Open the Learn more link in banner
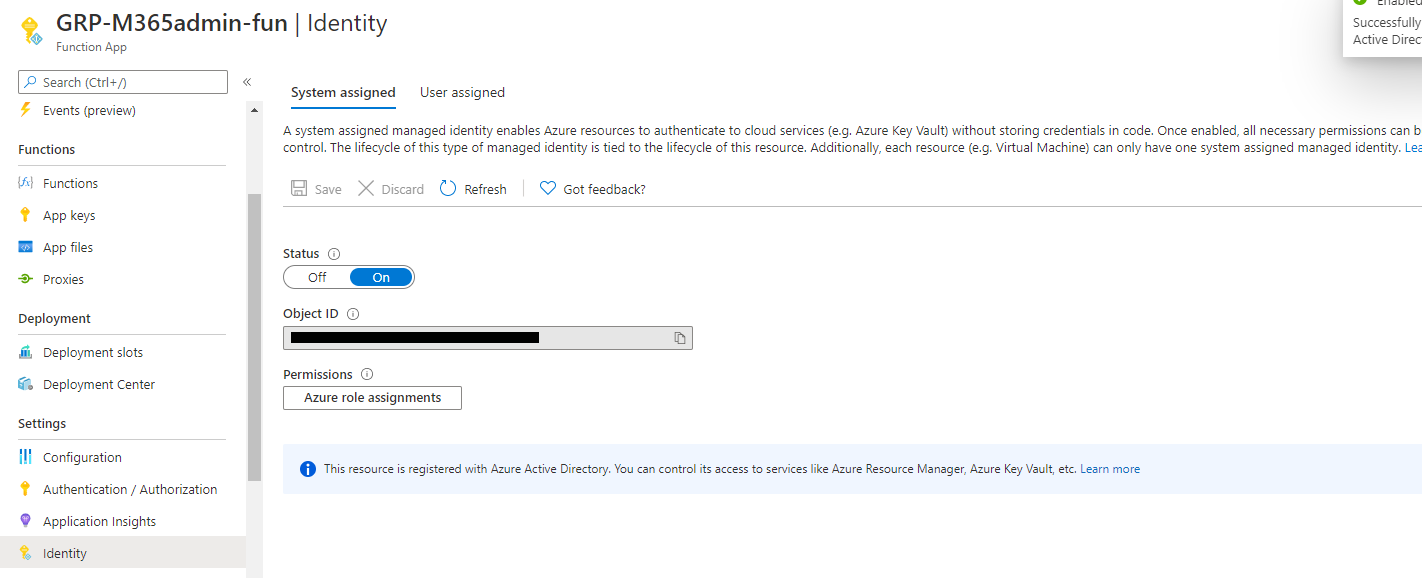Image resolution: width=1422 pixels, height=578 pixels. 1110,469
